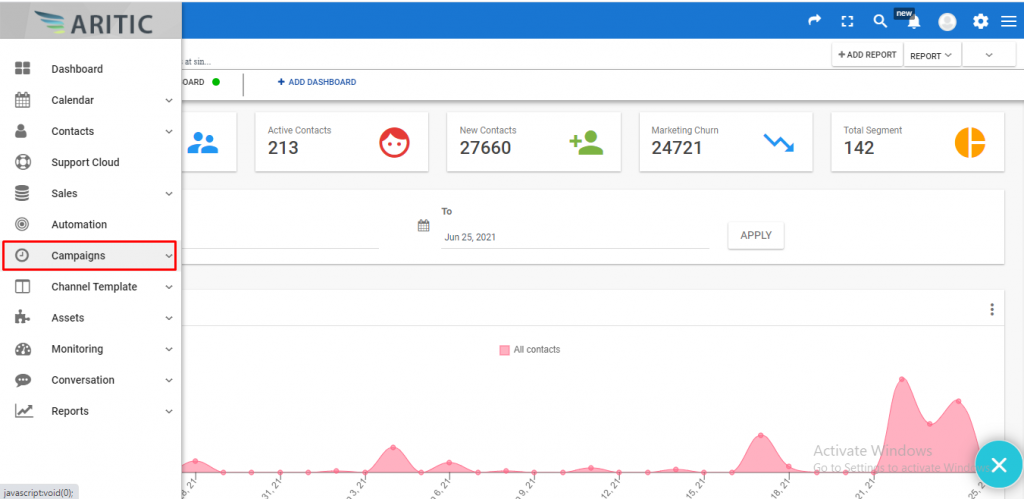Click the Calendar icon in sidebar
This screenshot has width=1024, height=499.
[x=23, y=100]
